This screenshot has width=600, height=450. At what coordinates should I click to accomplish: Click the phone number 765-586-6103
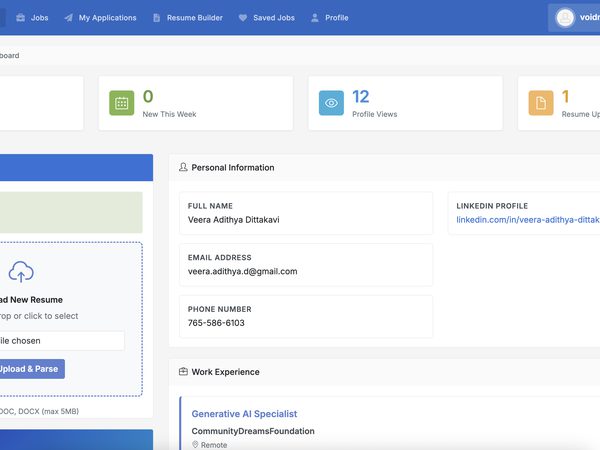point(216,323)
